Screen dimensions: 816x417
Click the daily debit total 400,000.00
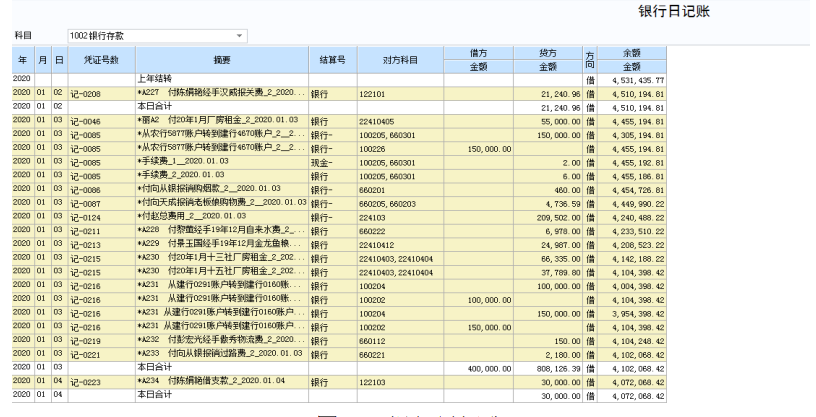(x=479, y=369)
